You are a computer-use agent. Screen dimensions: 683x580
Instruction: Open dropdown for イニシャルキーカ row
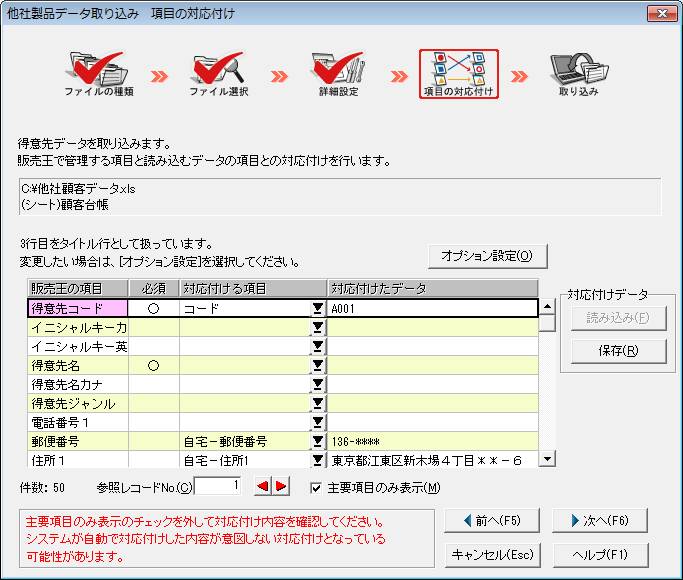point(318,327)
